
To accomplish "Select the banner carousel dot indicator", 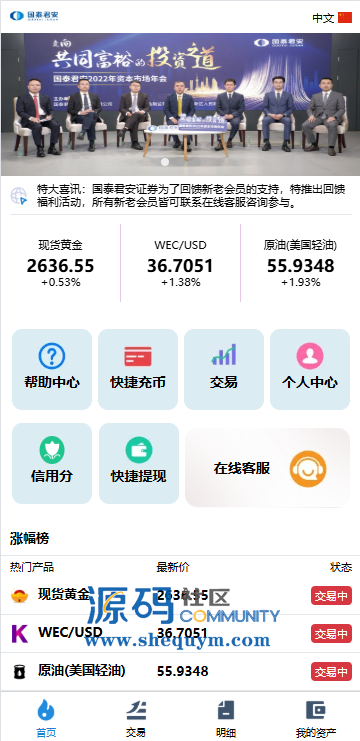I will 165,162.
